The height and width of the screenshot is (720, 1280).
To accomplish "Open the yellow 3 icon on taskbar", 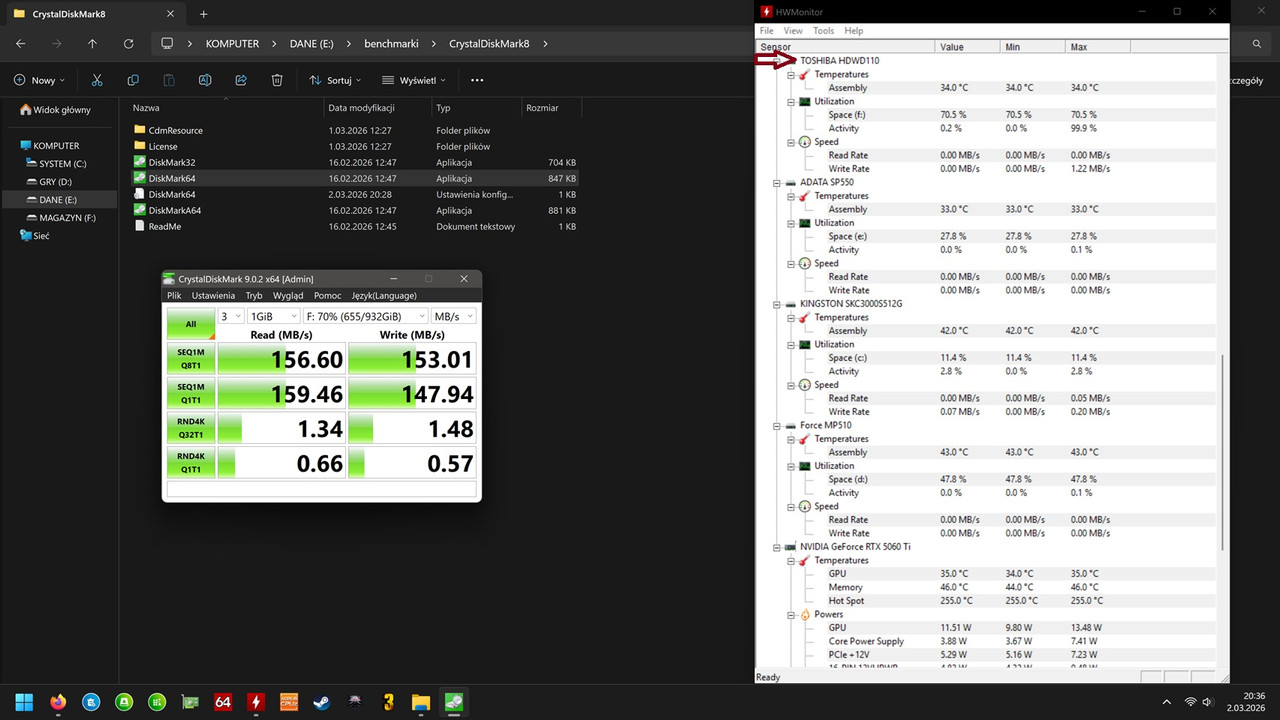I will click(388, 702).
